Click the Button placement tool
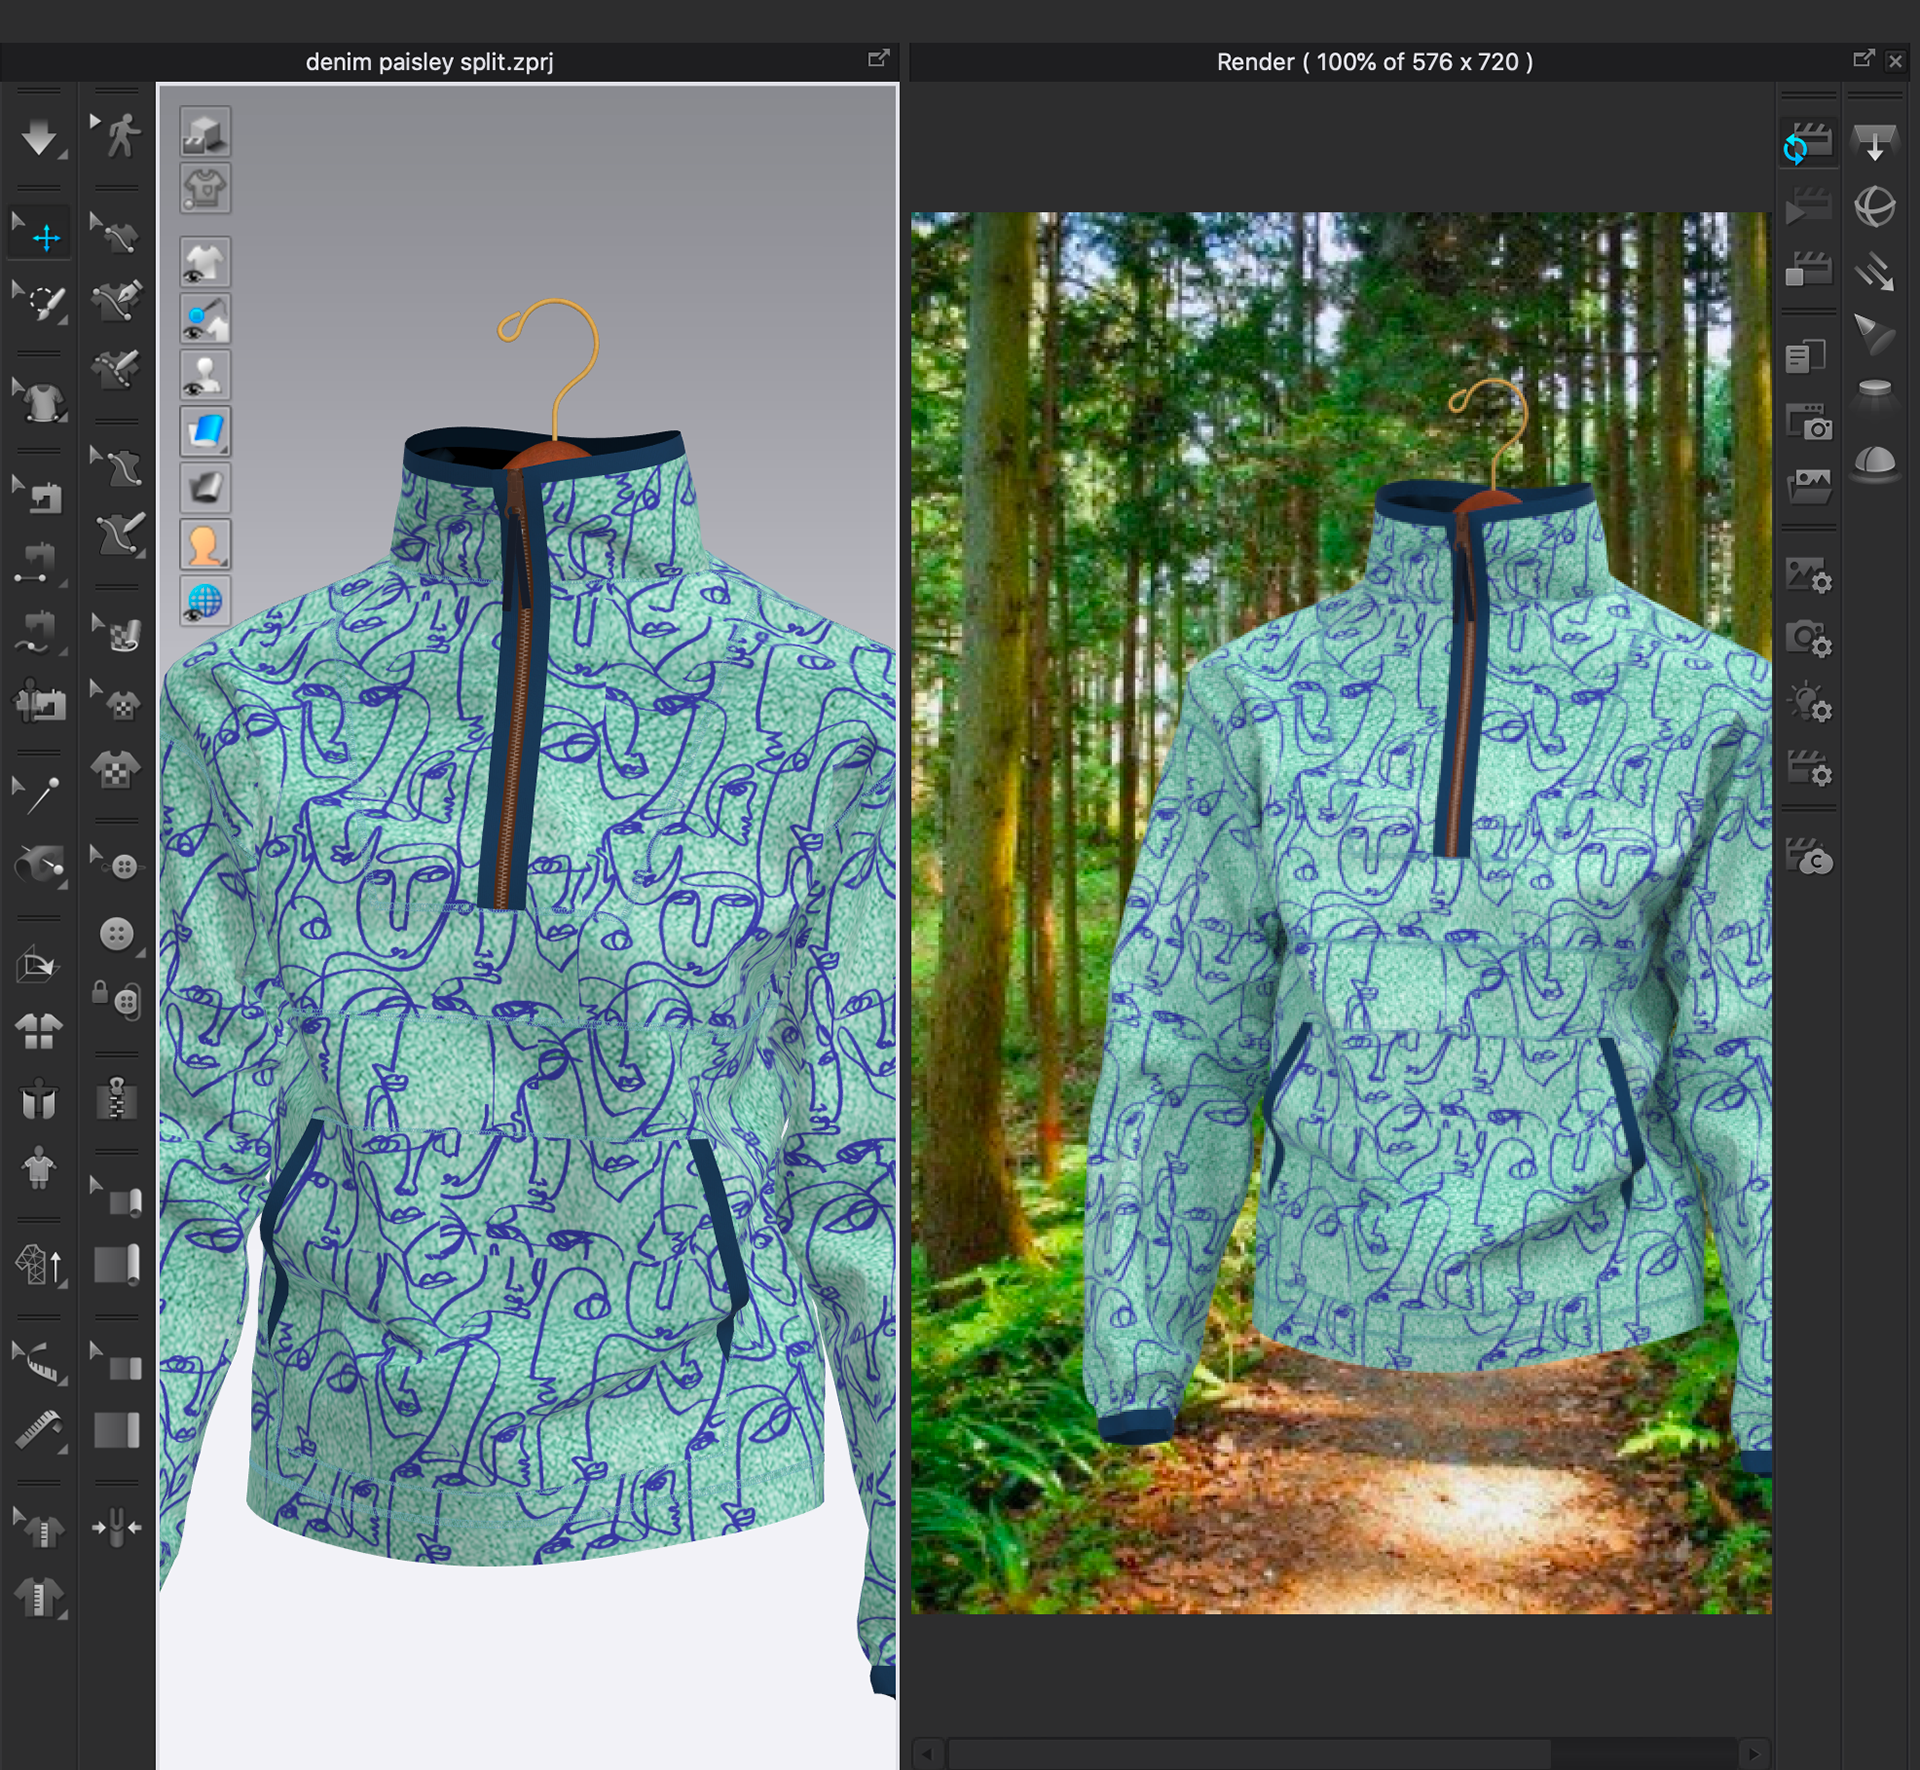Viewport: 1920px width, 1770px height. [117, 933]
